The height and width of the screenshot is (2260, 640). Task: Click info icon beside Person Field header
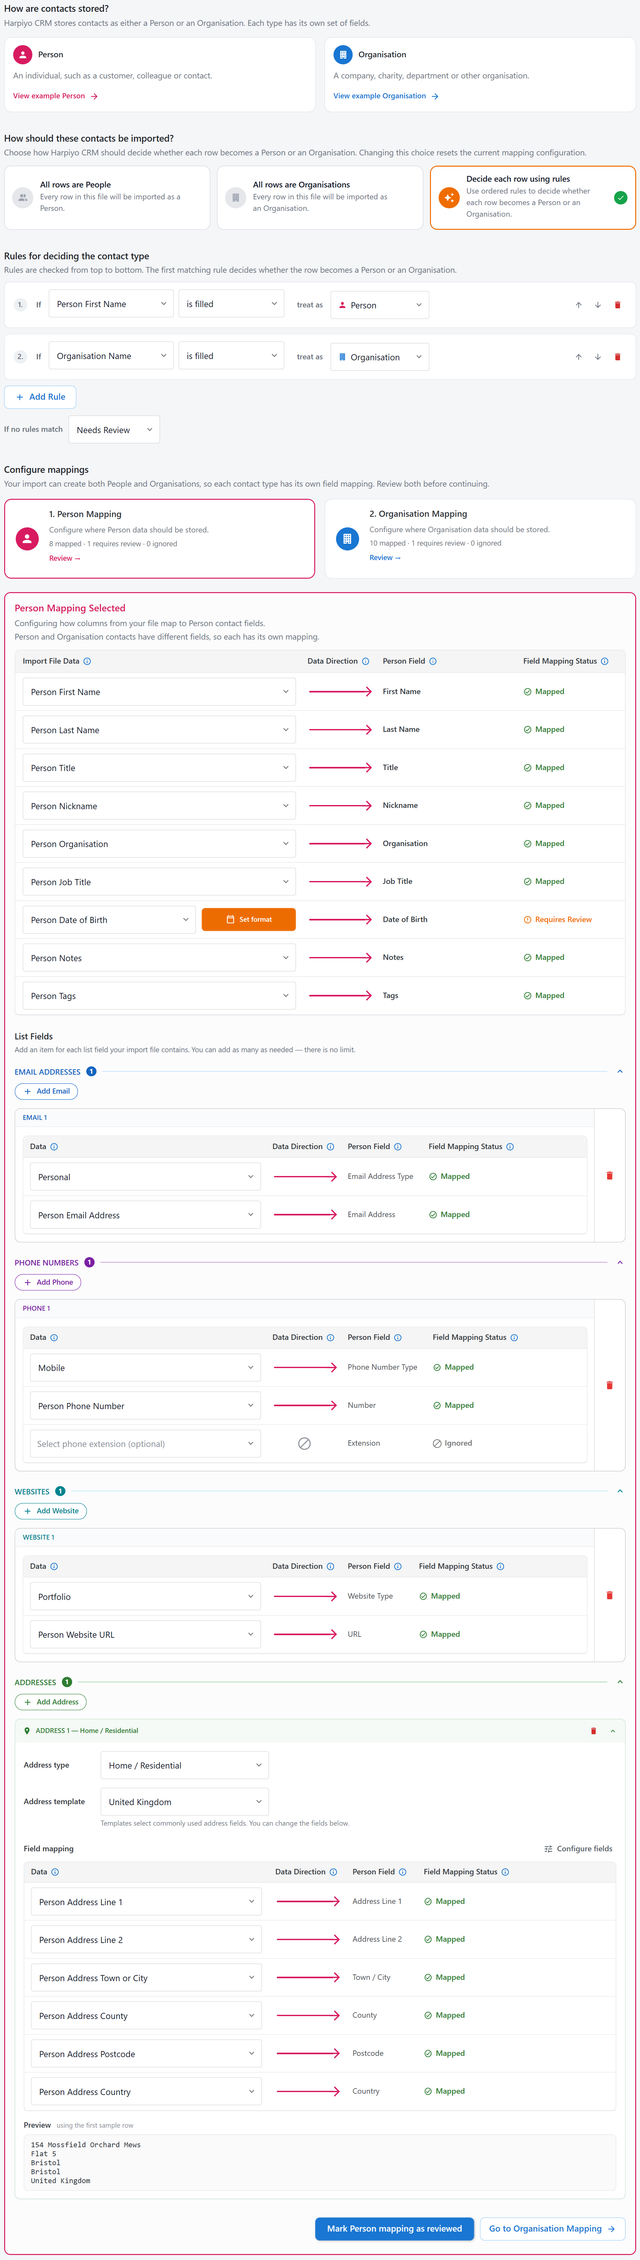(x=433, y=661)
